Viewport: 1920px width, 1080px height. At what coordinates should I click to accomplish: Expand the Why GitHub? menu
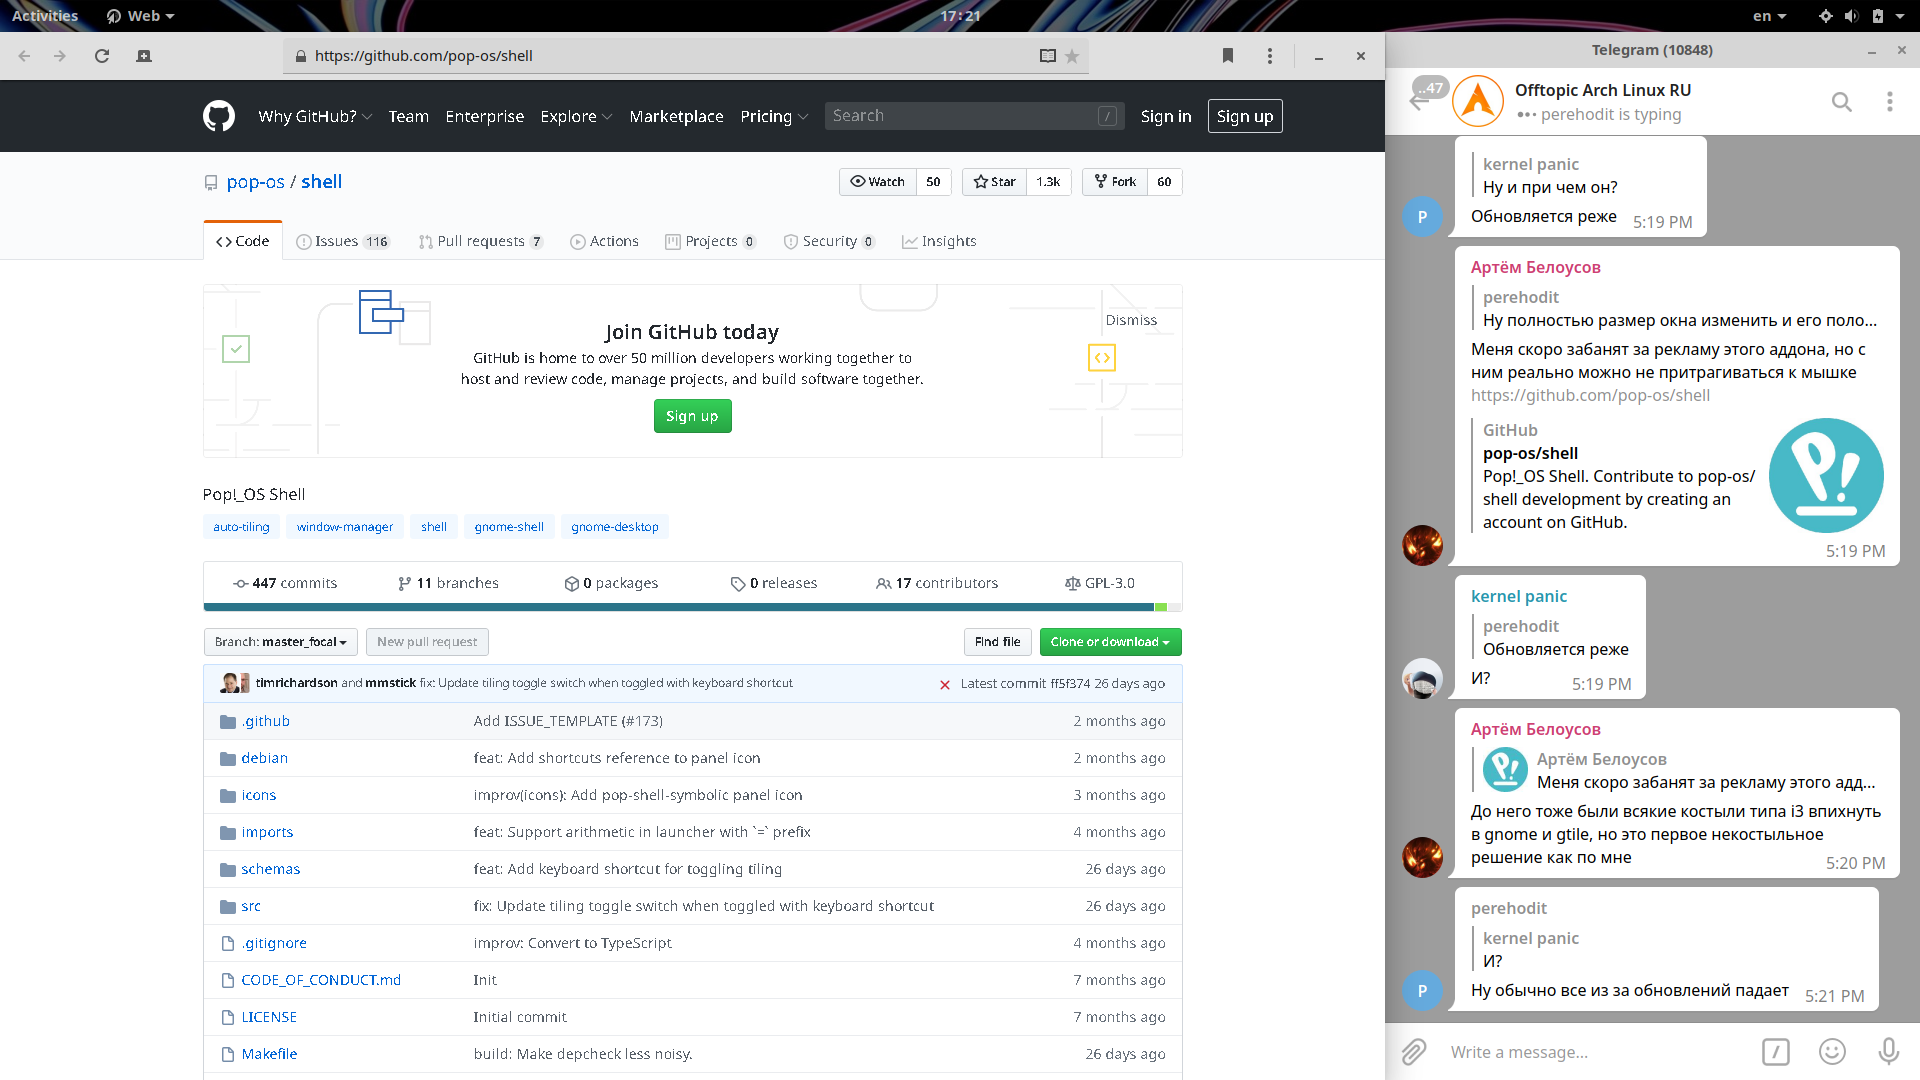point(315,116)
